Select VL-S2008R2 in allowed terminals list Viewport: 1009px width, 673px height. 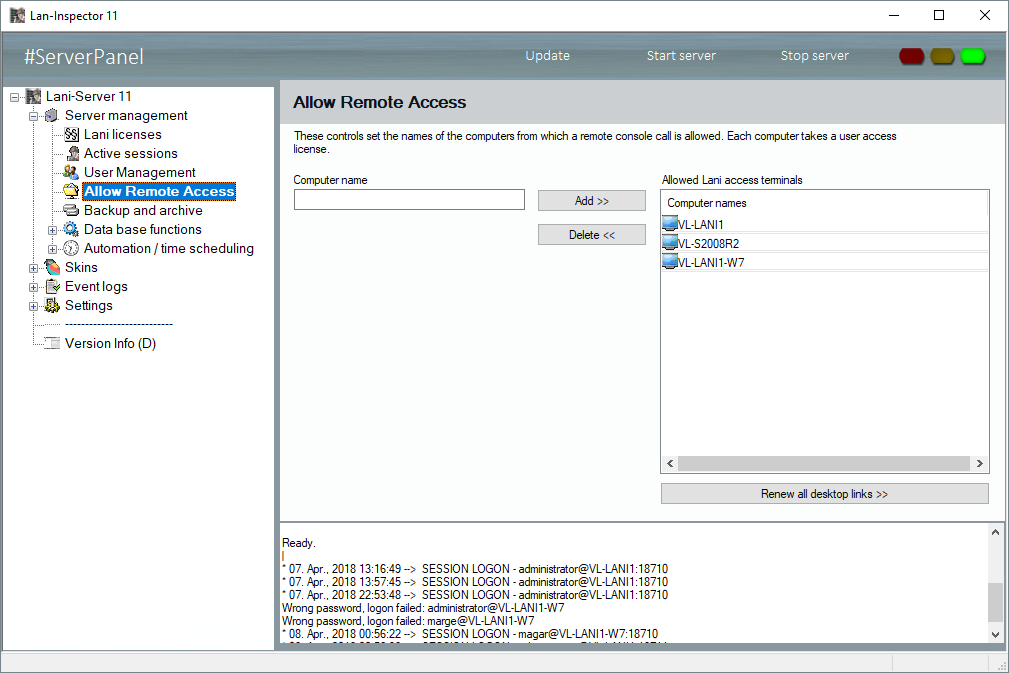click(708, 243)
